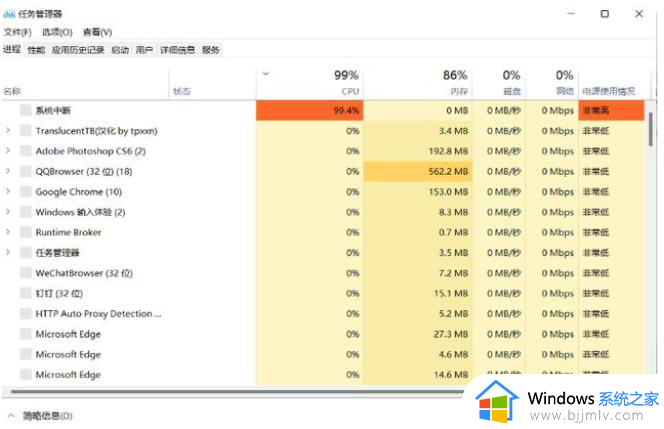Expand the TranslucentTB process group

click(x=8, y=130)
